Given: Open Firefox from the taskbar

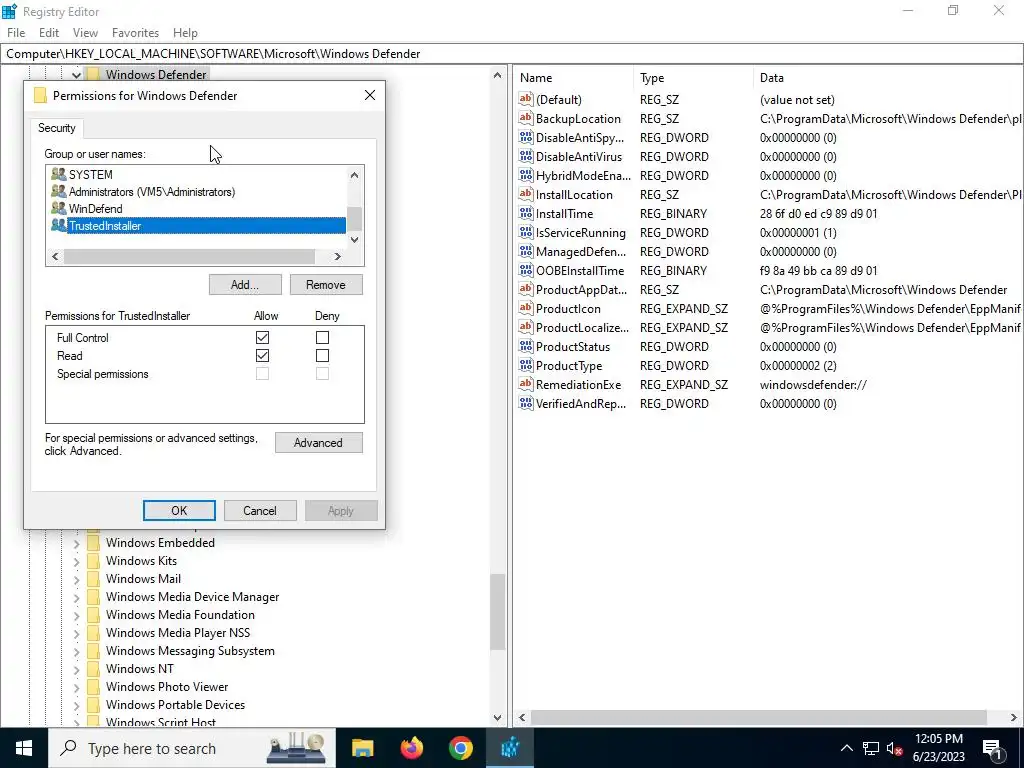Looking at the screenshot, I should click(x=411, y=748).
